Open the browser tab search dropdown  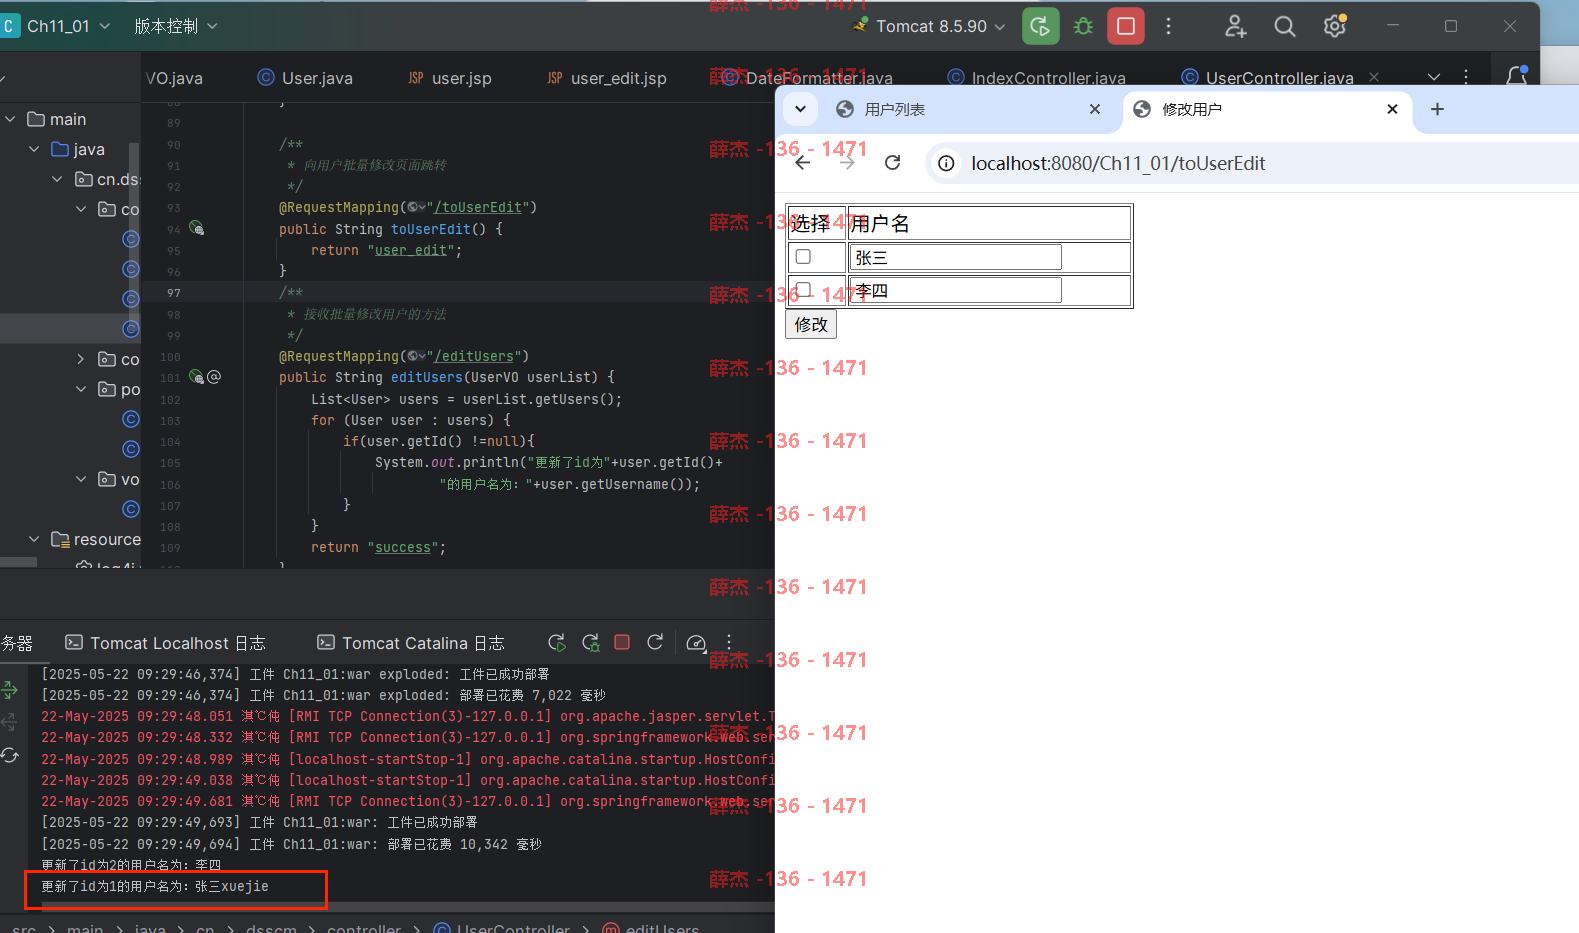(x=800, y=109)
